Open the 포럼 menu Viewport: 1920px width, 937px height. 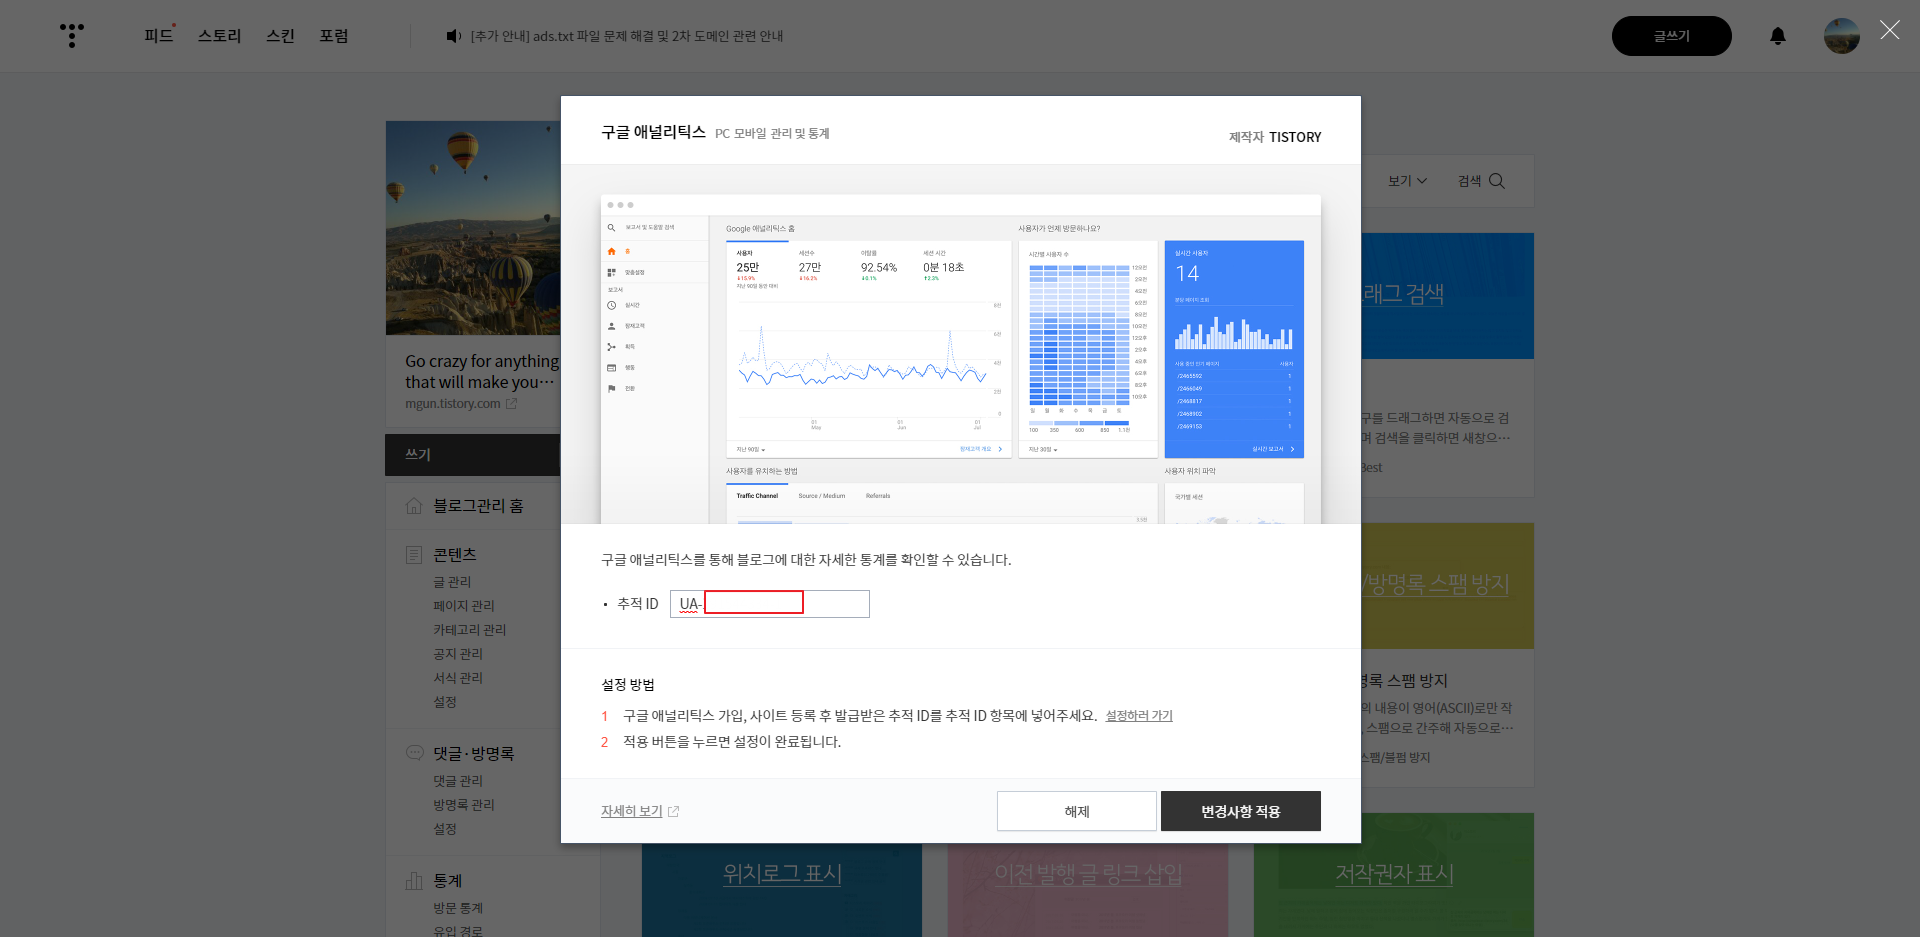point(334,36)
